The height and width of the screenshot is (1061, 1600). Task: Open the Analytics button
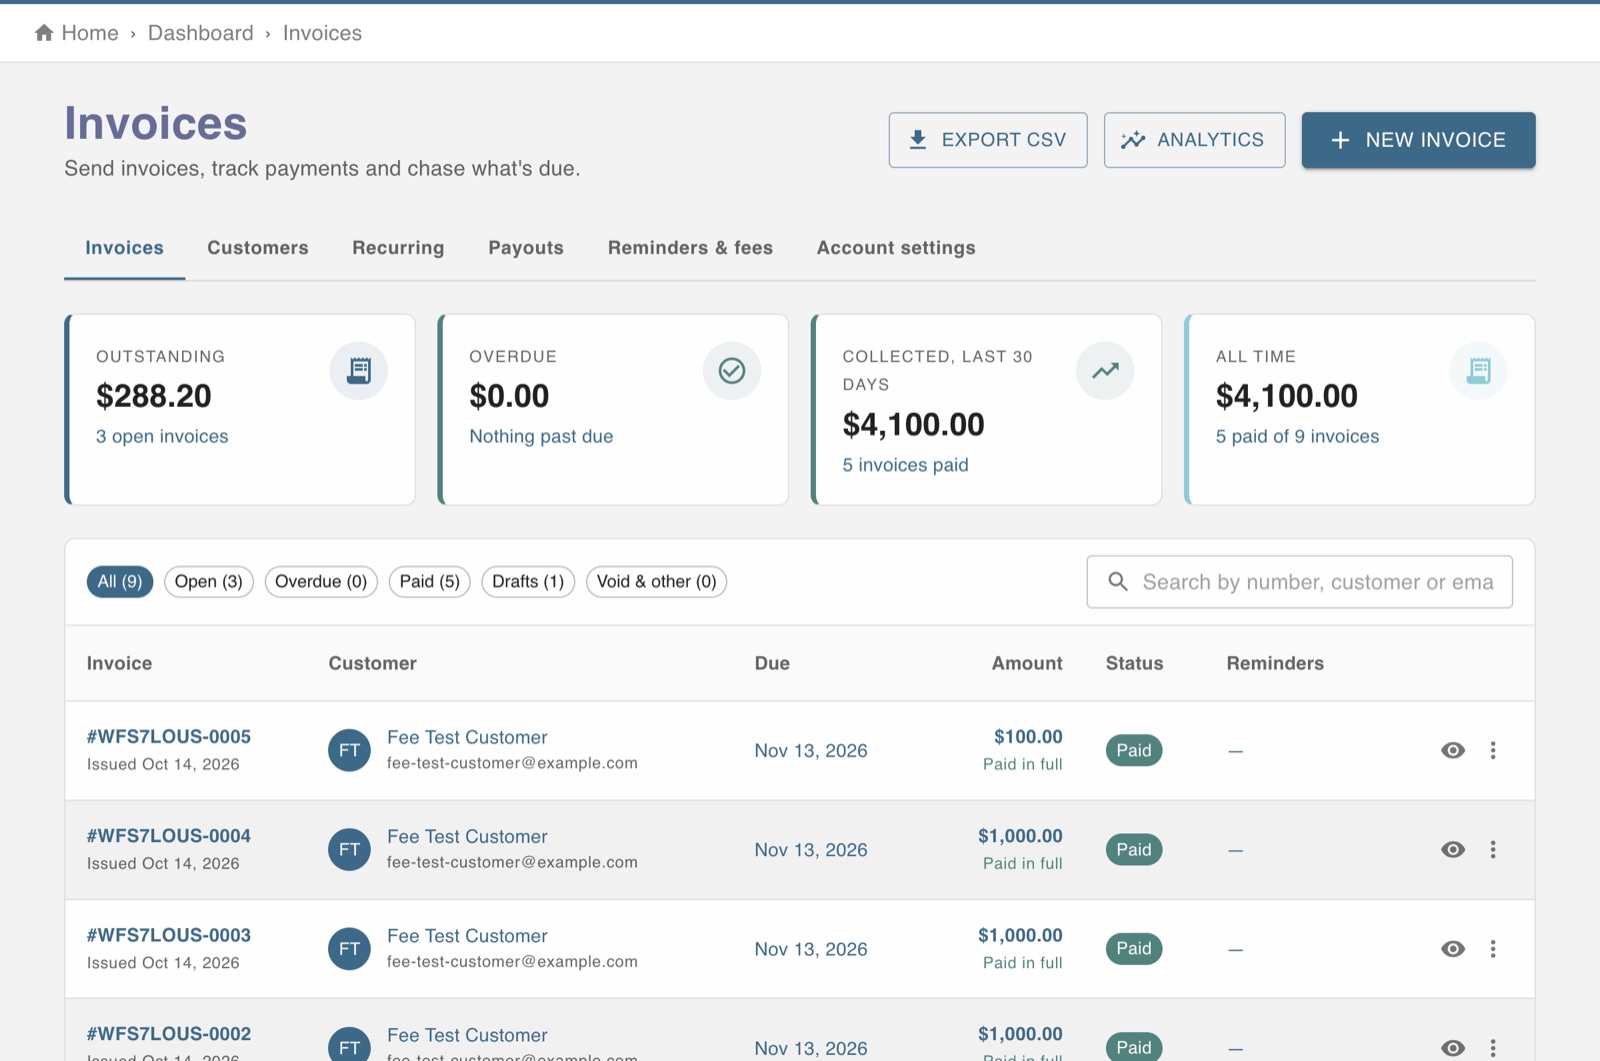[x=1194, y=140]
